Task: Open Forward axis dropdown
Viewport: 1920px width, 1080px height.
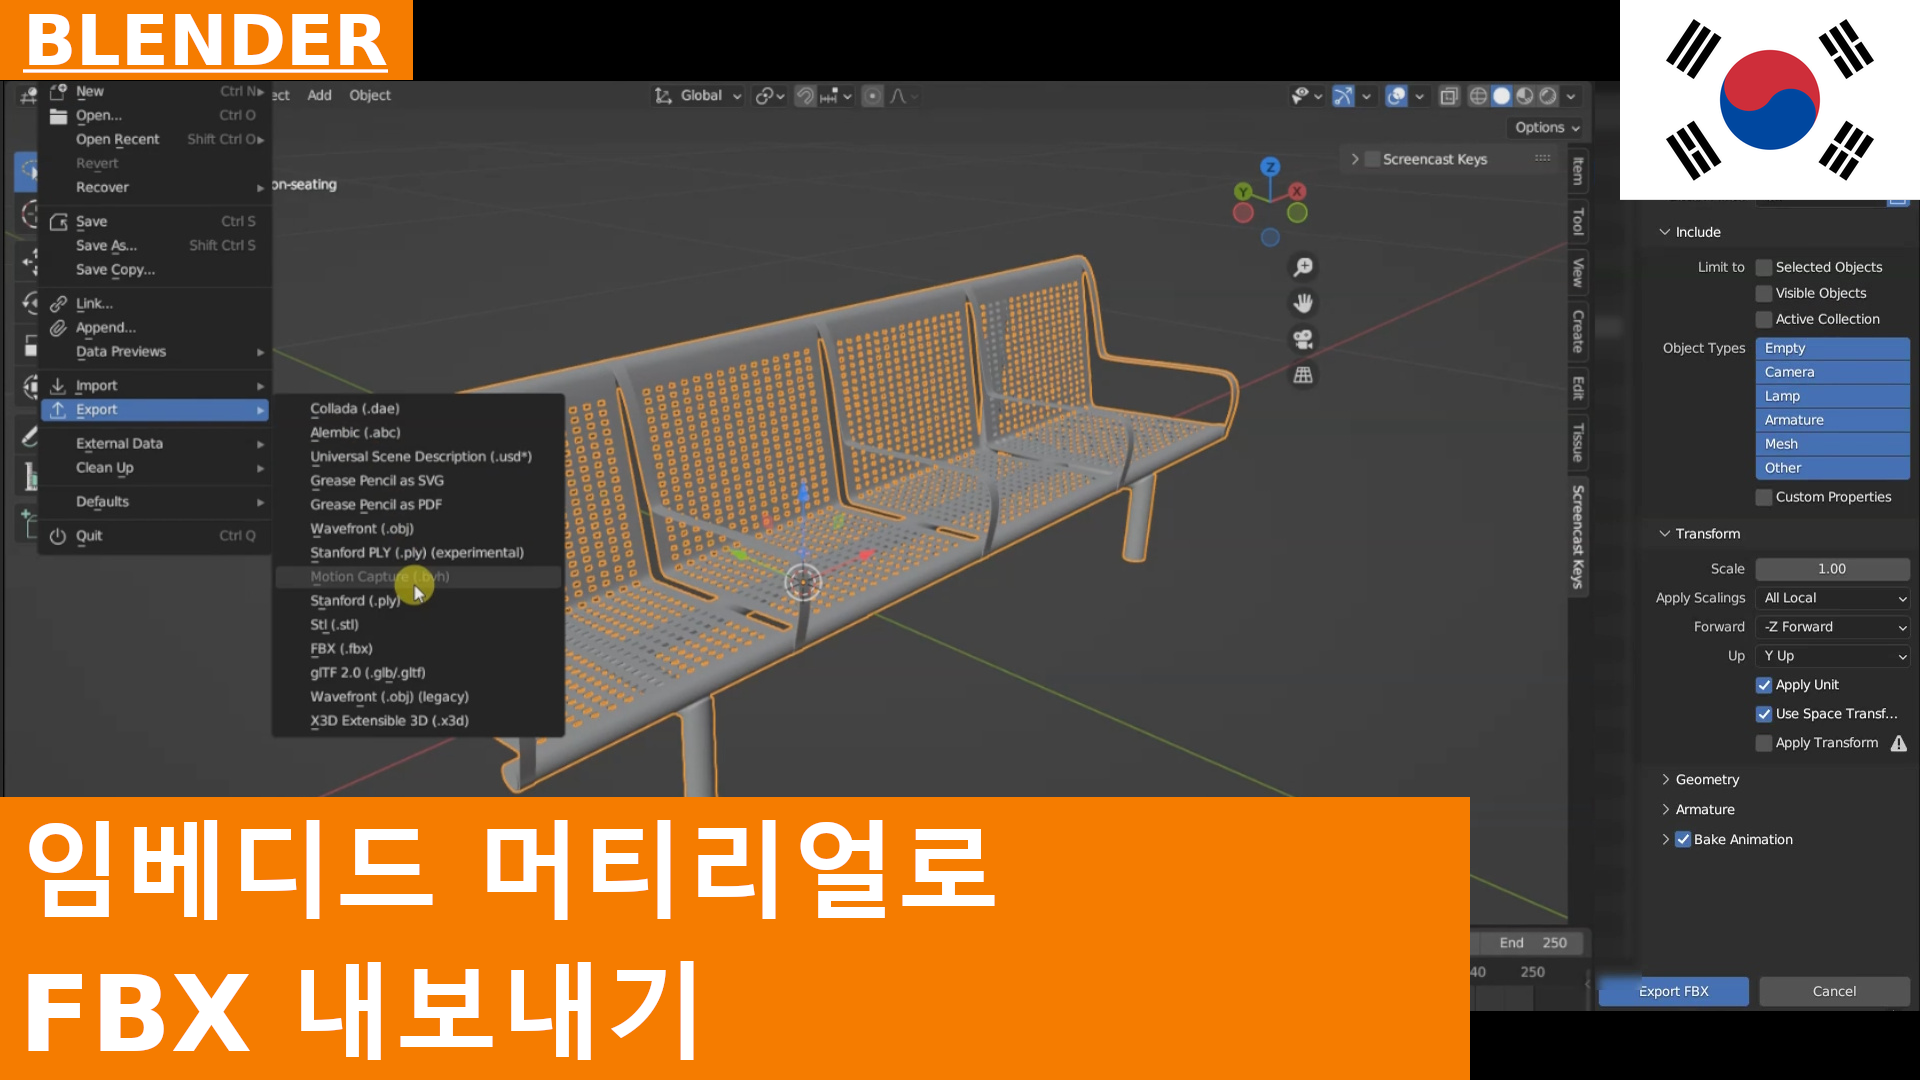Action: tap(1833, 627)
